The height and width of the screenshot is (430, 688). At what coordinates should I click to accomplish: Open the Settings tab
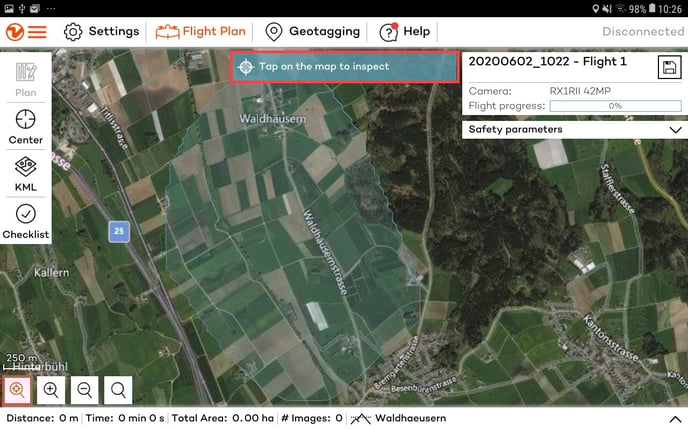(x=101, y=31)
